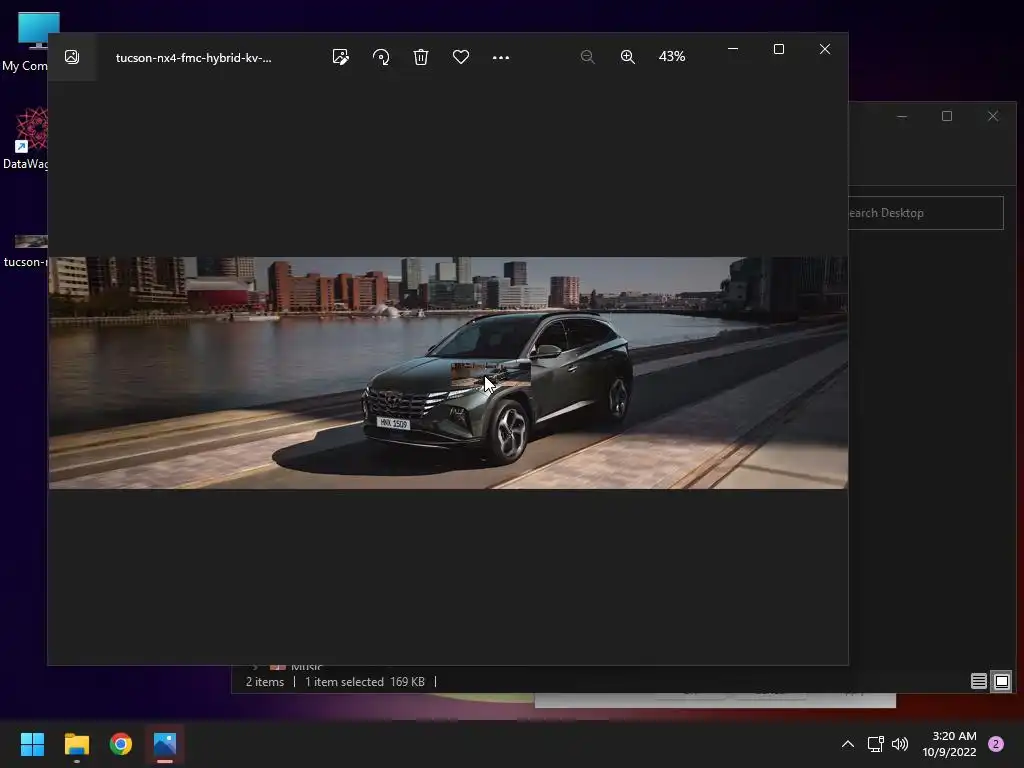Open the Edit image tool in Photos

[x=340, y=57]
